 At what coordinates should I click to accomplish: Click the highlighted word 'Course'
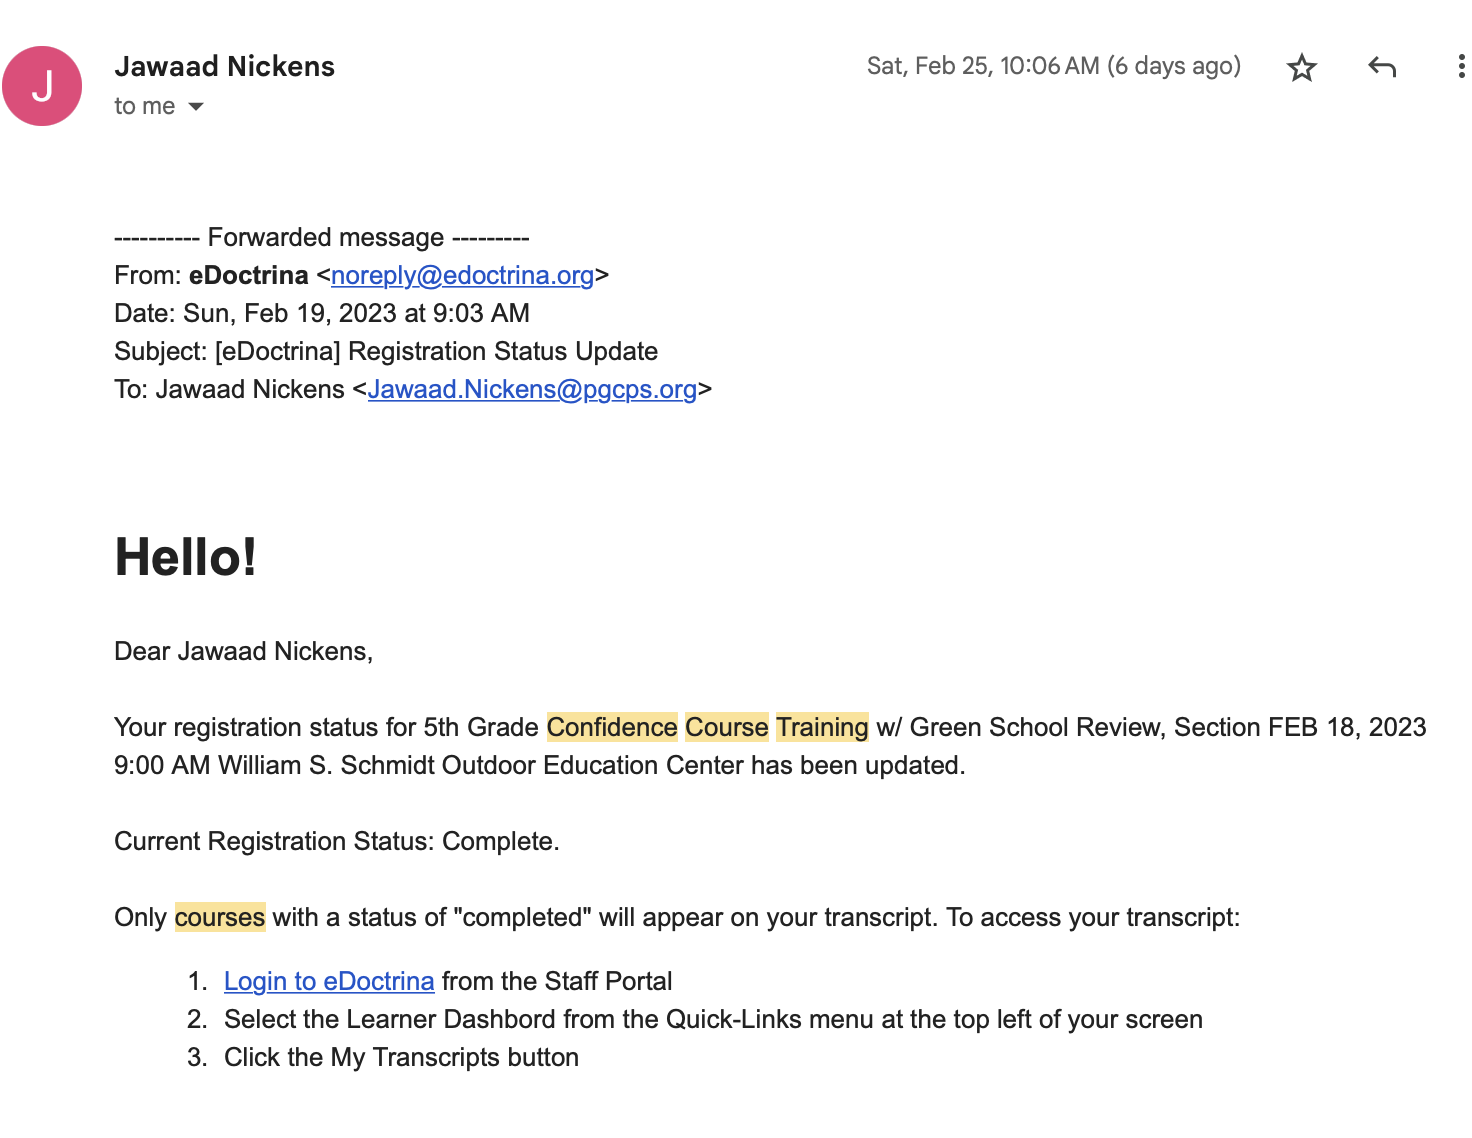pyautogui.click(x=727, y=727)
